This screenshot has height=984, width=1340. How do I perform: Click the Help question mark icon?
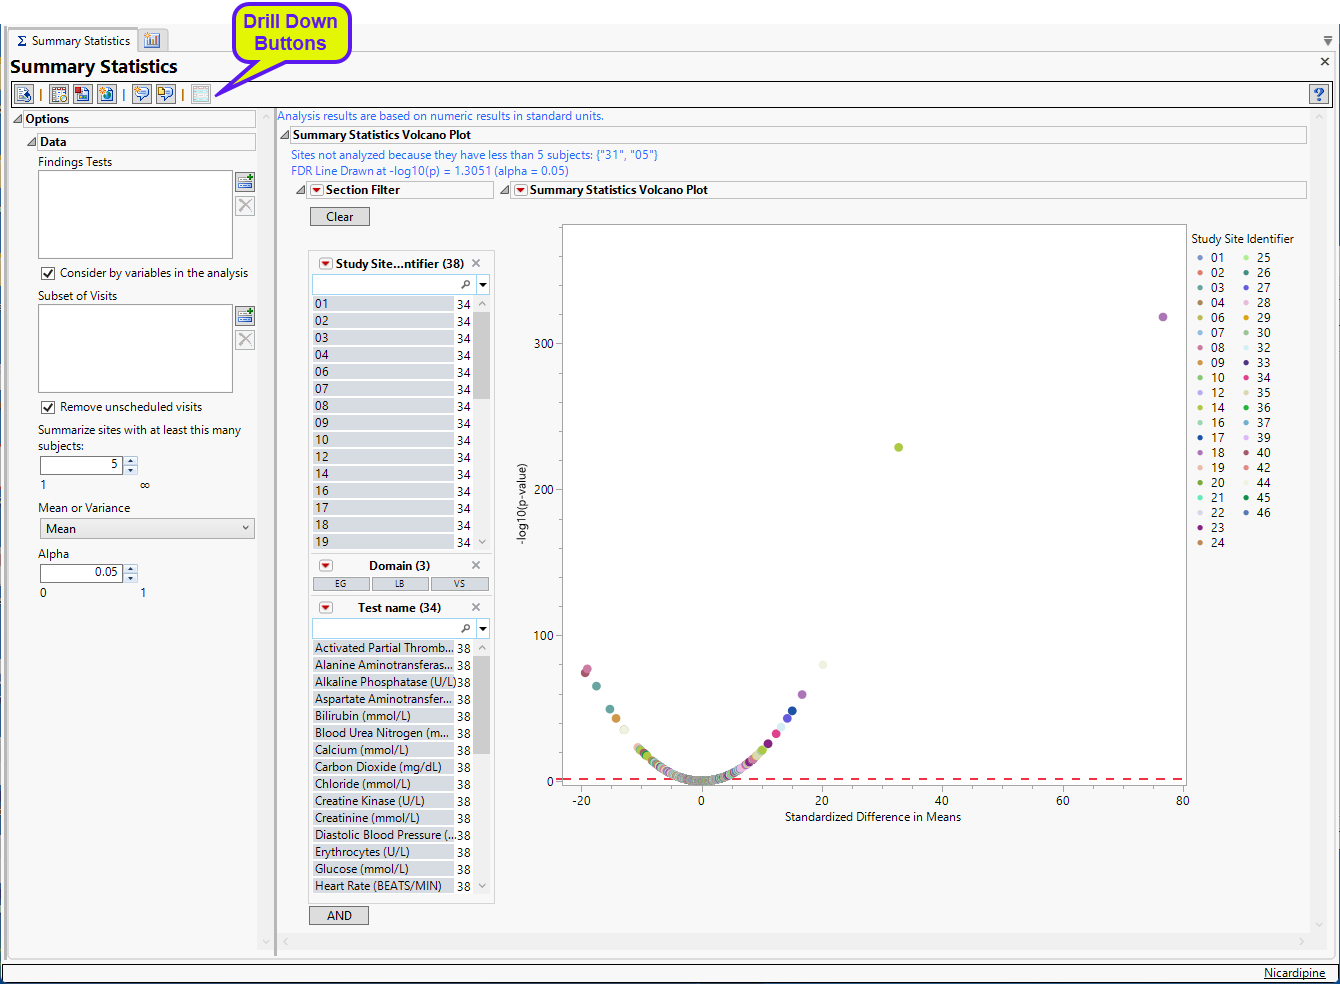[x=1317, y=93]
